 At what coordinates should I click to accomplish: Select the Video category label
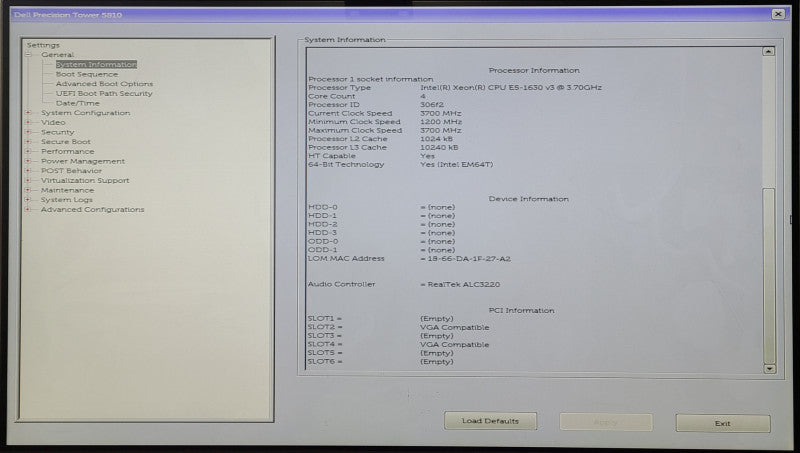click(53, 123)
